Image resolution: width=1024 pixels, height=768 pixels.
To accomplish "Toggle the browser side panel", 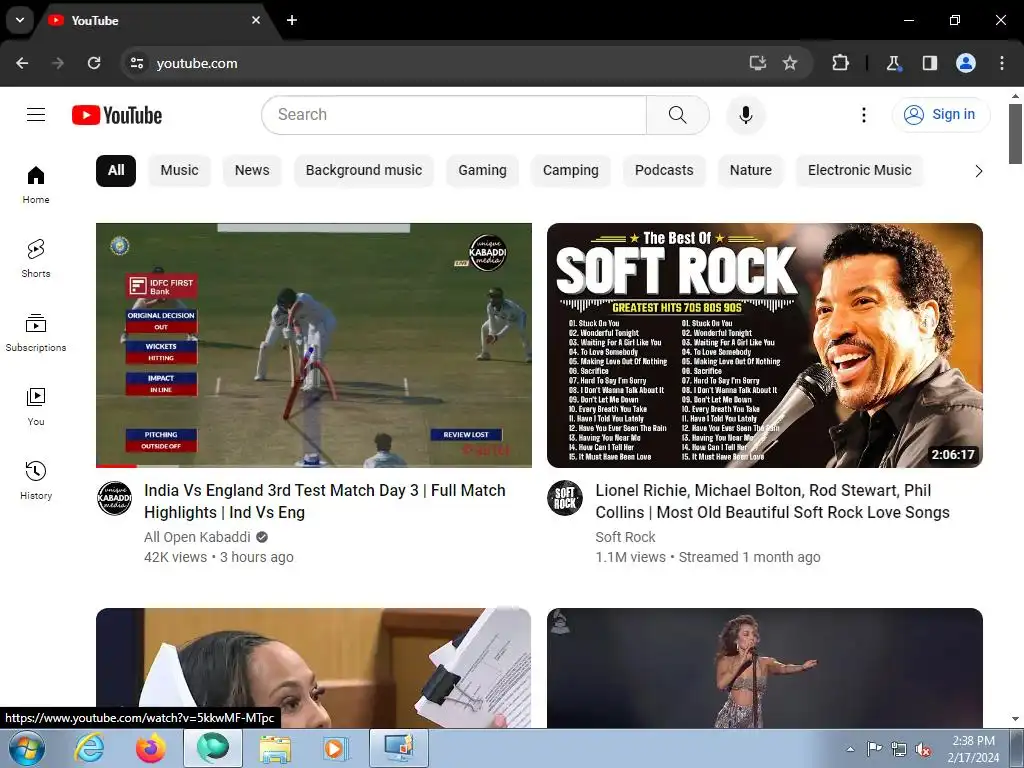I will [929, 63].
